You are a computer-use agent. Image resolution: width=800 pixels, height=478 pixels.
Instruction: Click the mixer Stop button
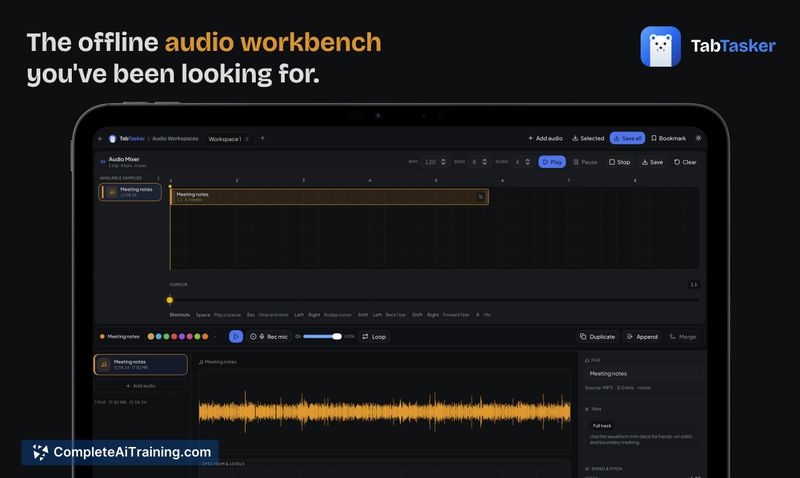[x=619, y=162]
